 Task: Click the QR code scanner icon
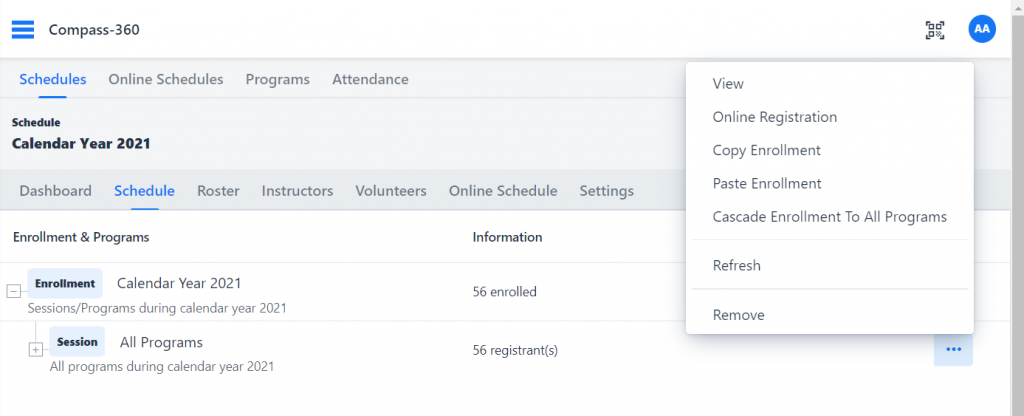point(935,30)
